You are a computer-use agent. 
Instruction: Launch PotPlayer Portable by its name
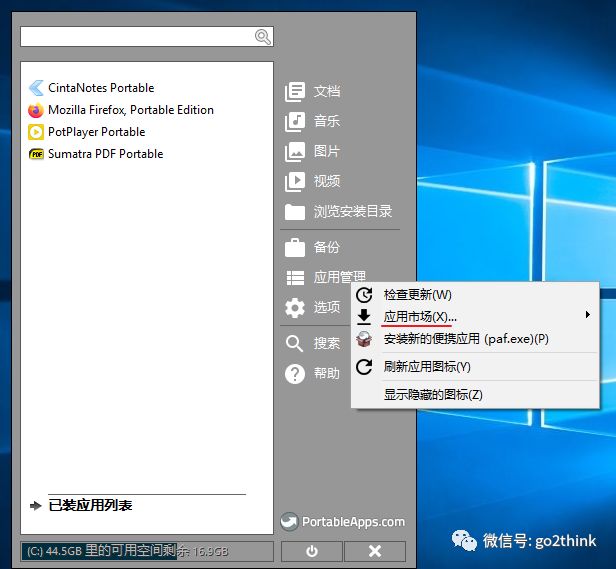click(97, 132)
